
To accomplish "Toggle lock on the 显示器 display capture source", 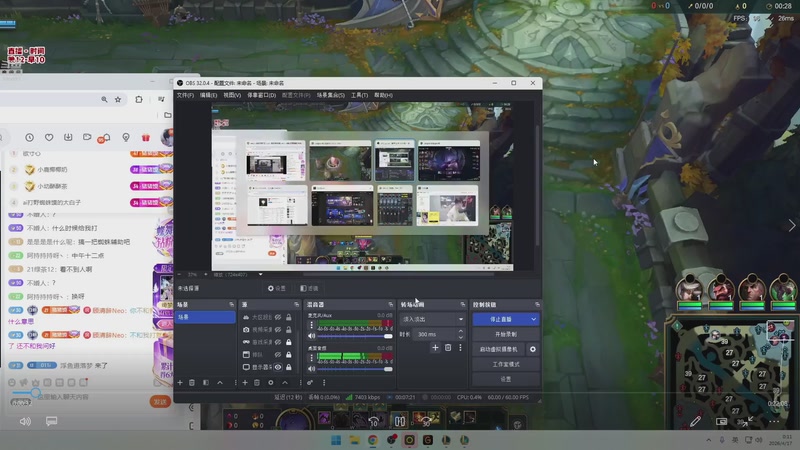I will tap(289, 367).
